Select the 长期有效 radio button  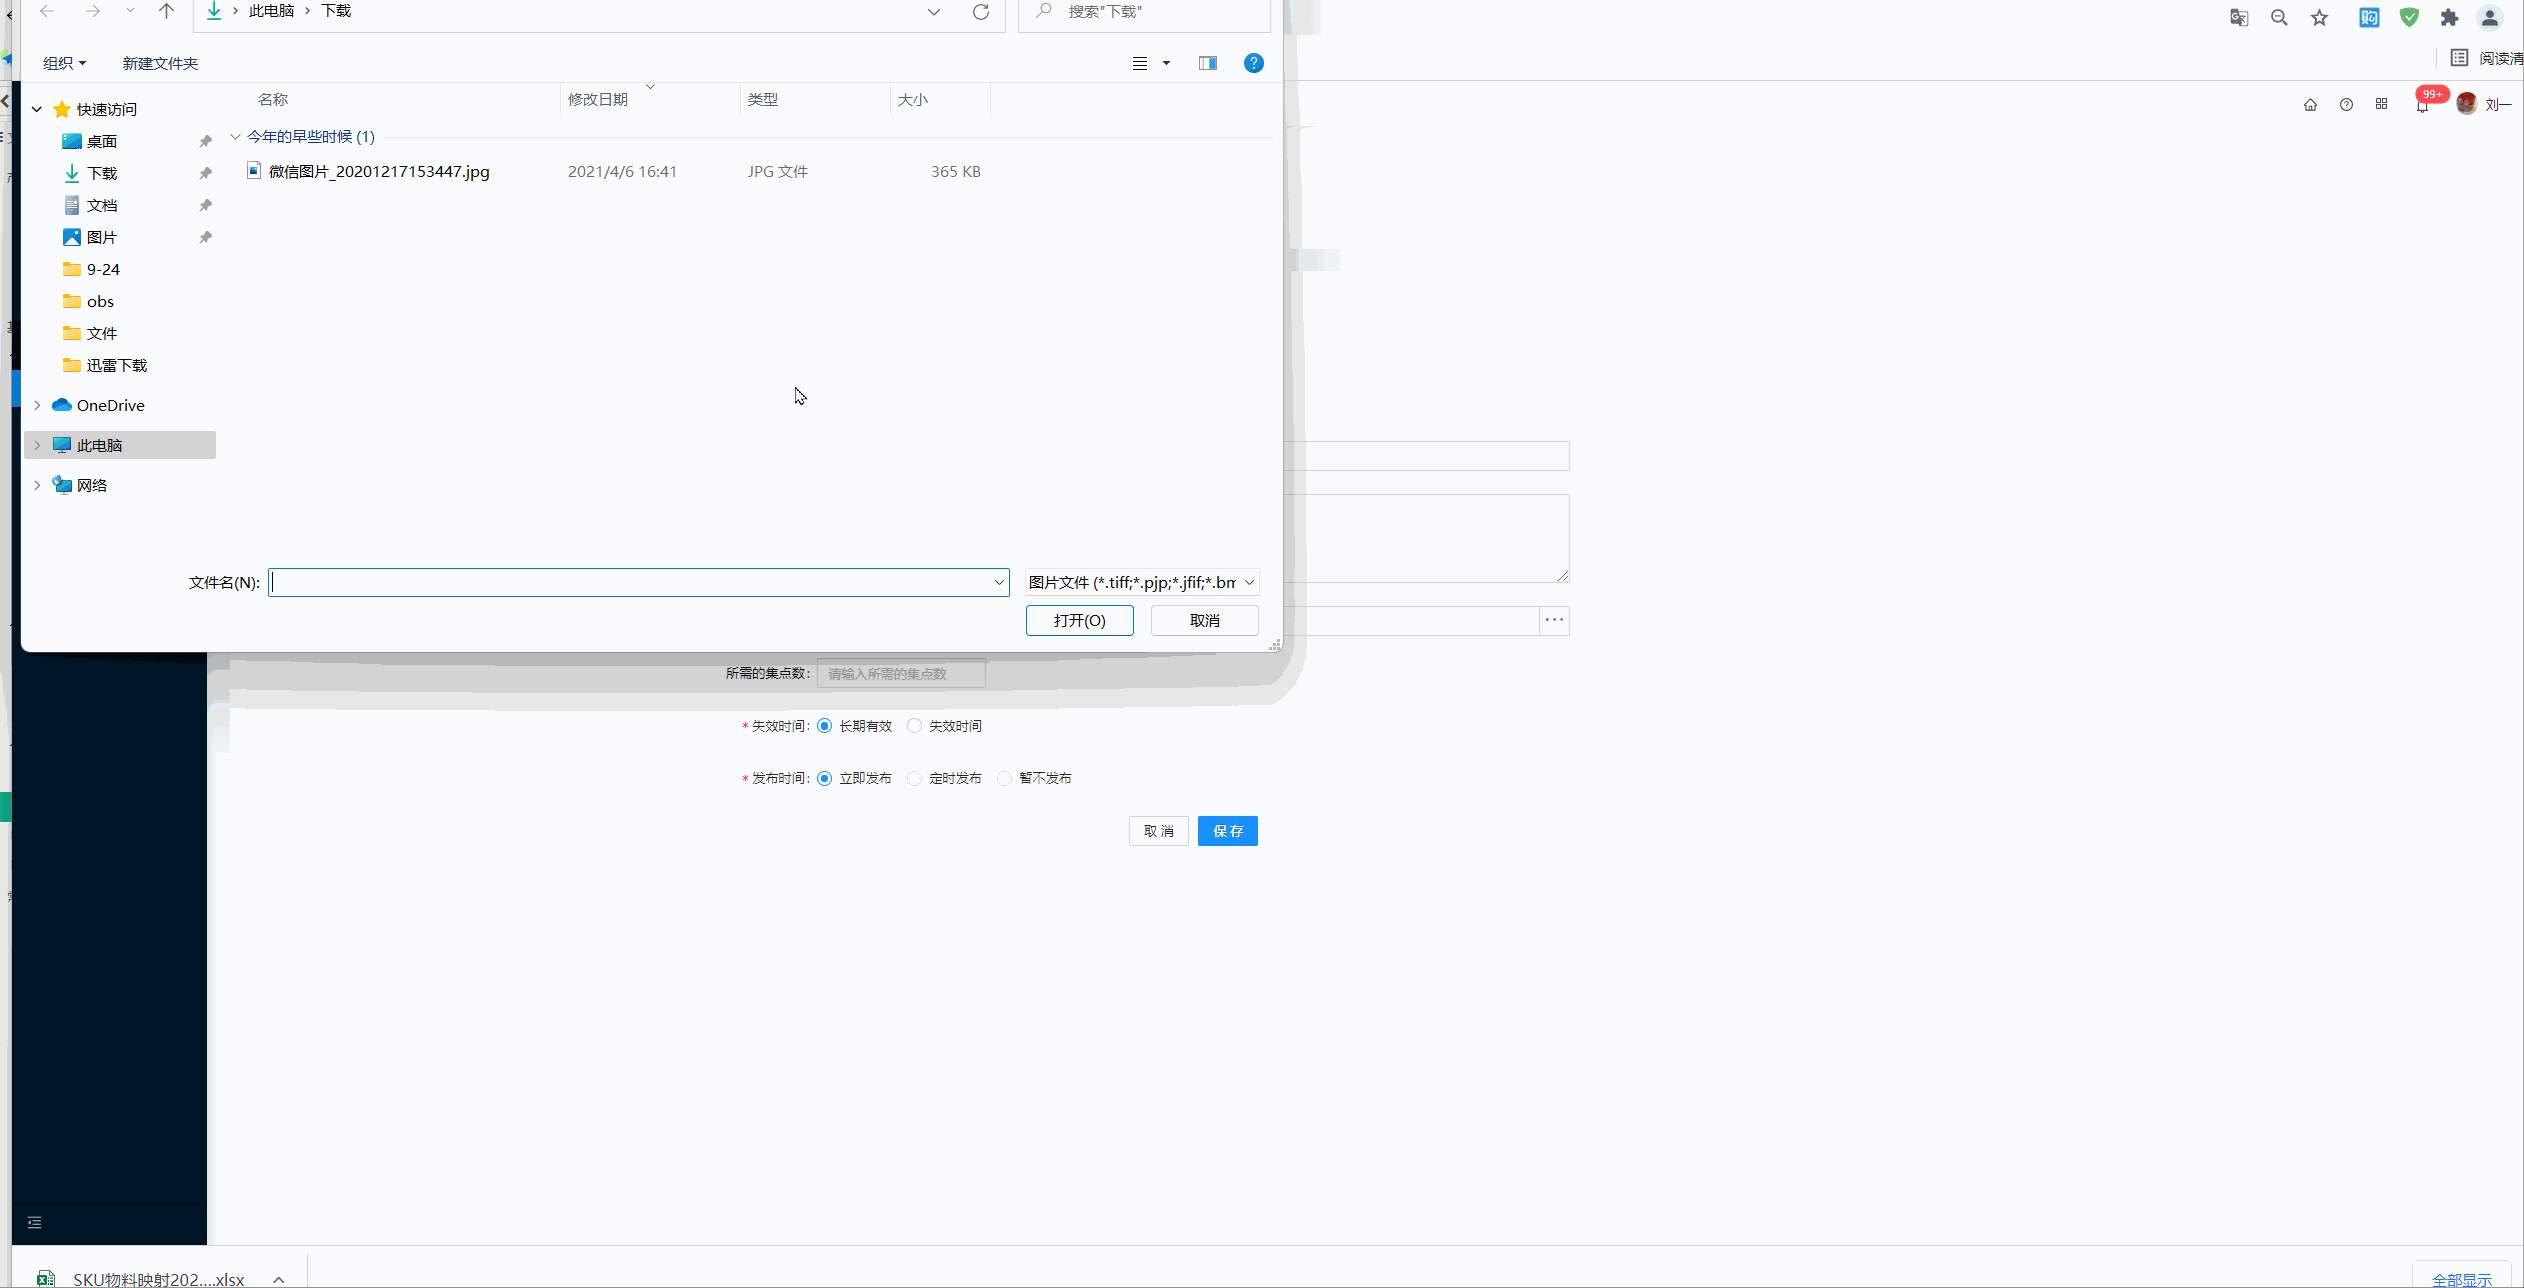coord(824,726)
